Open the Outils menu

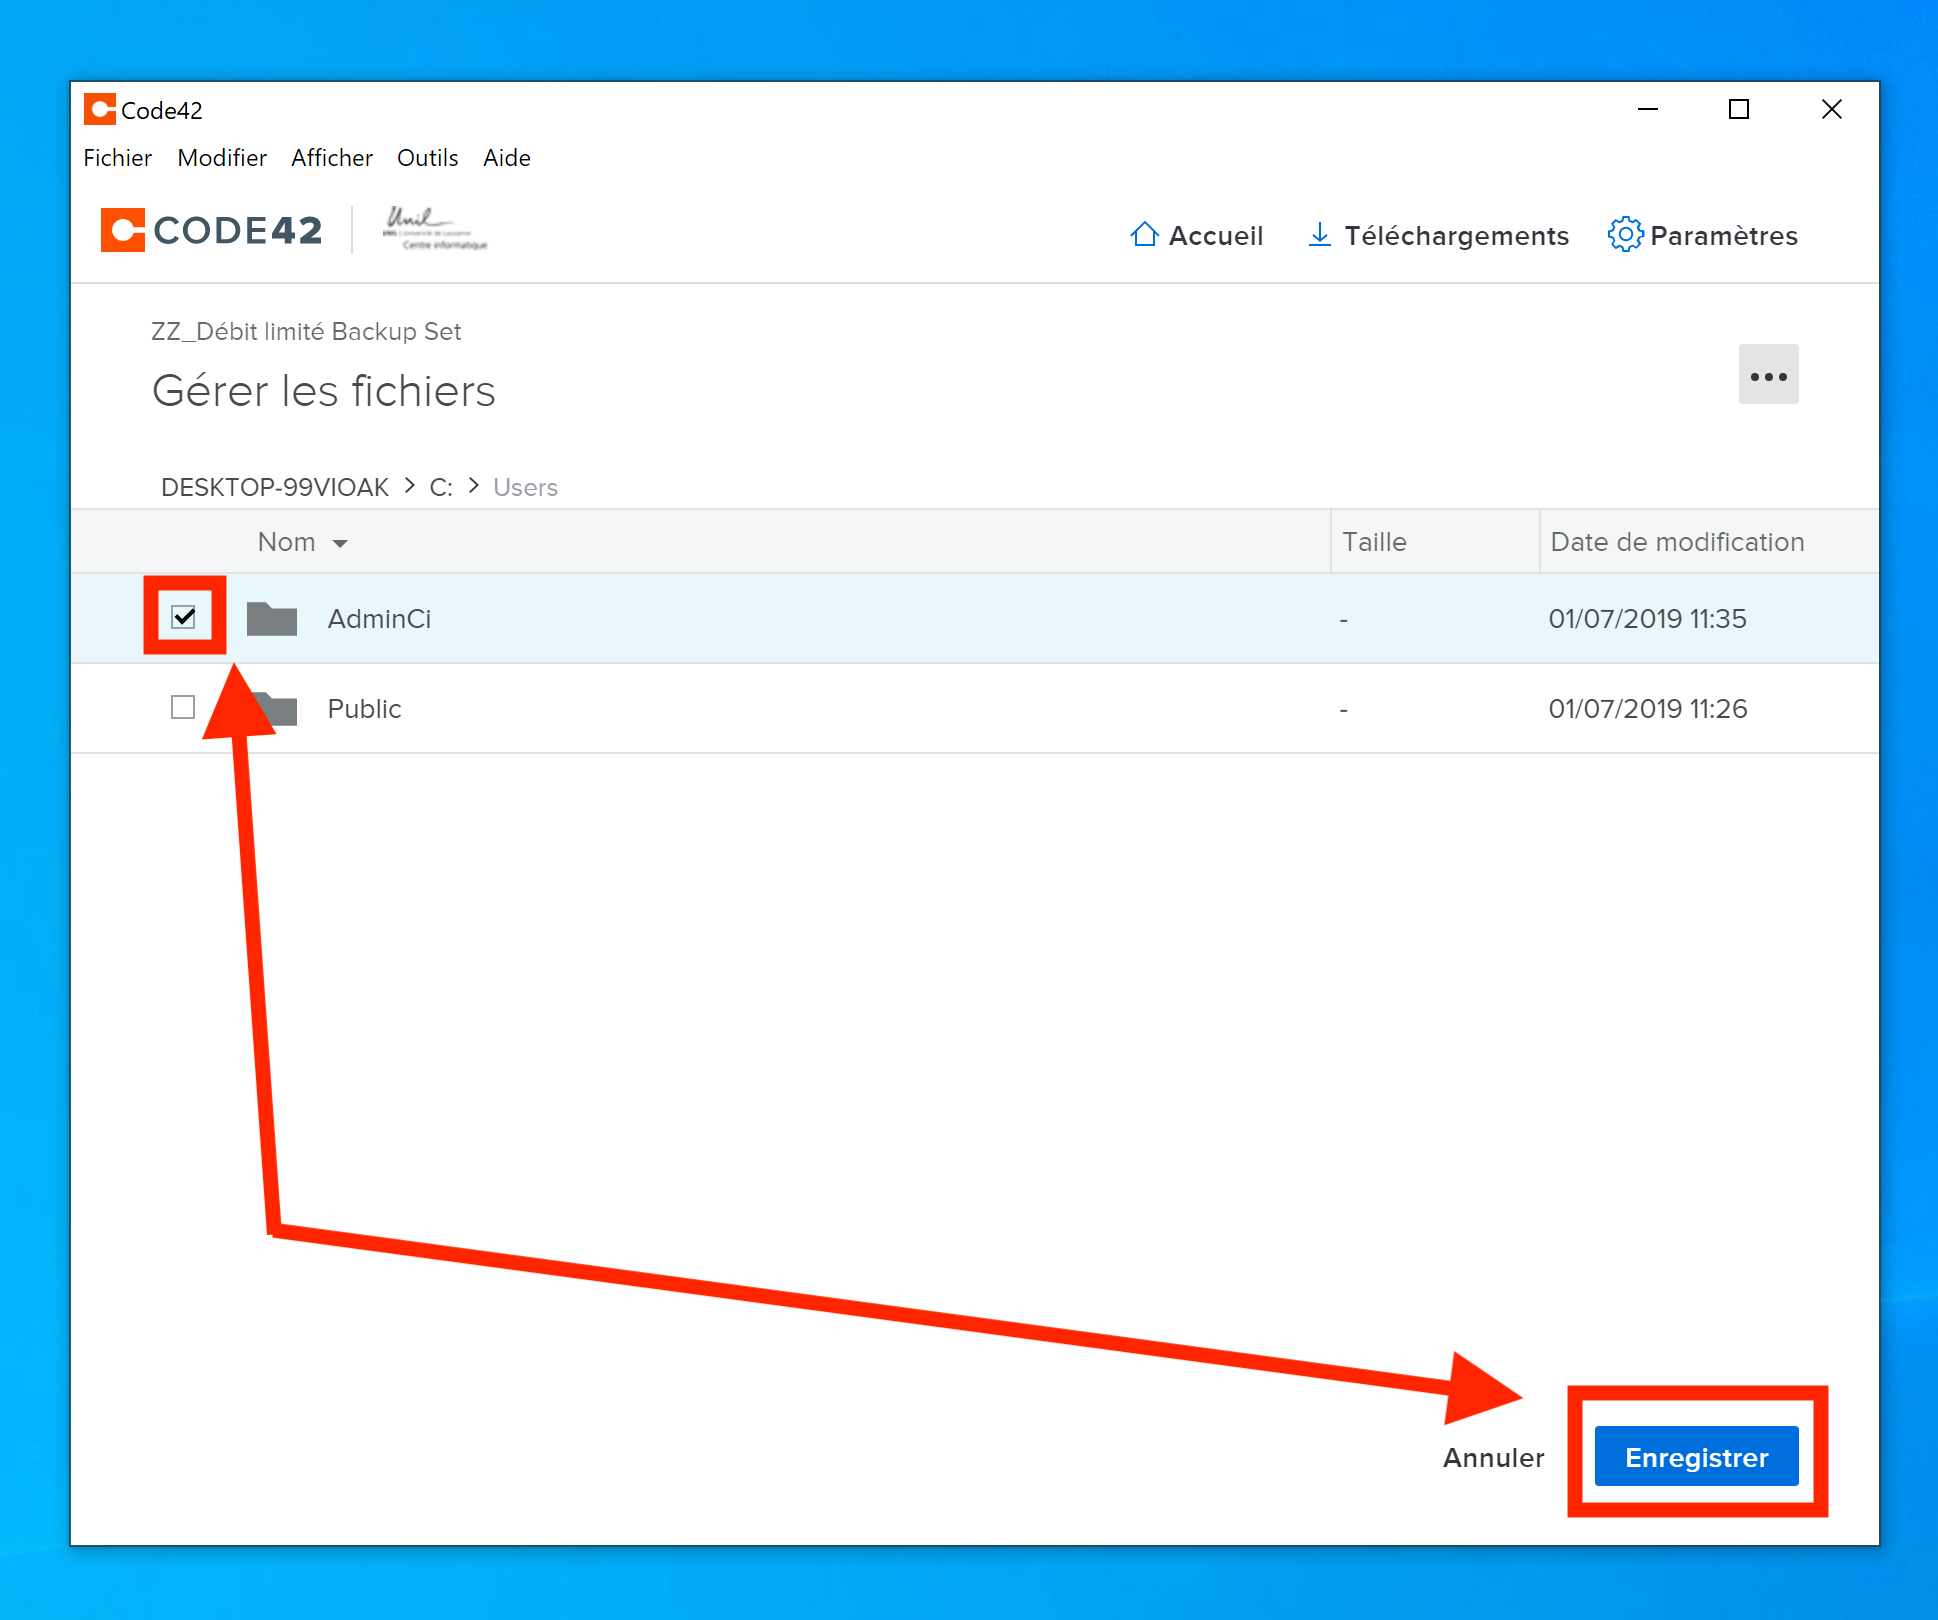tap(427, 158)
